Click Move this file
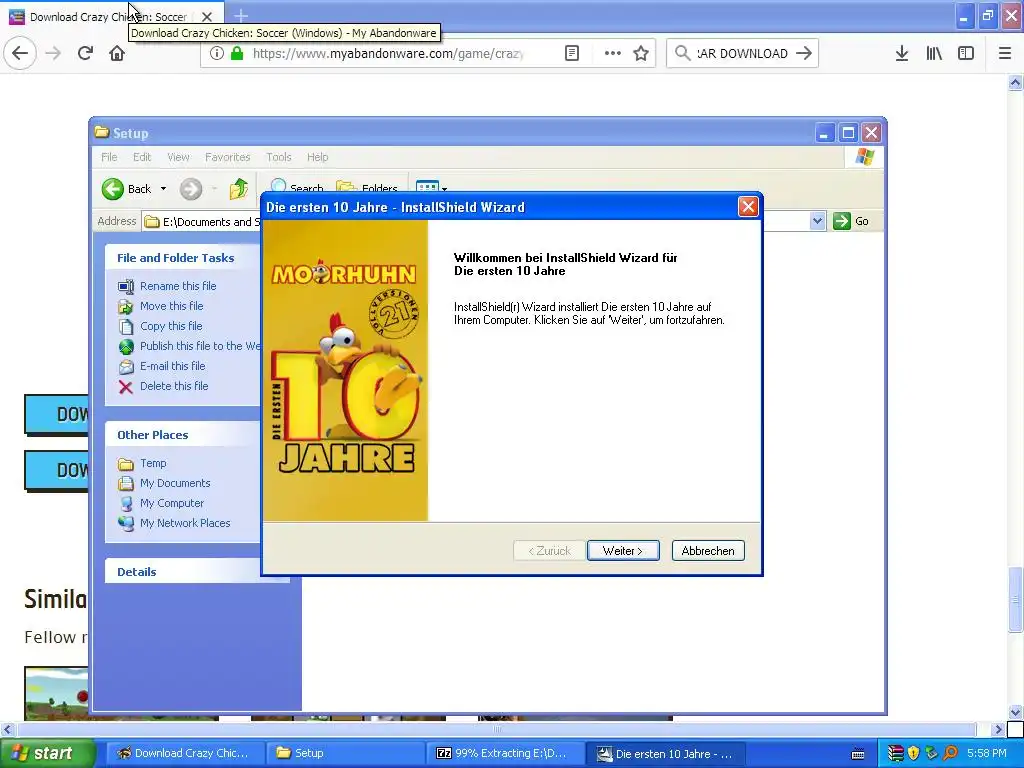This screenshot has height=768, width=1024. [x=171, y=306]
